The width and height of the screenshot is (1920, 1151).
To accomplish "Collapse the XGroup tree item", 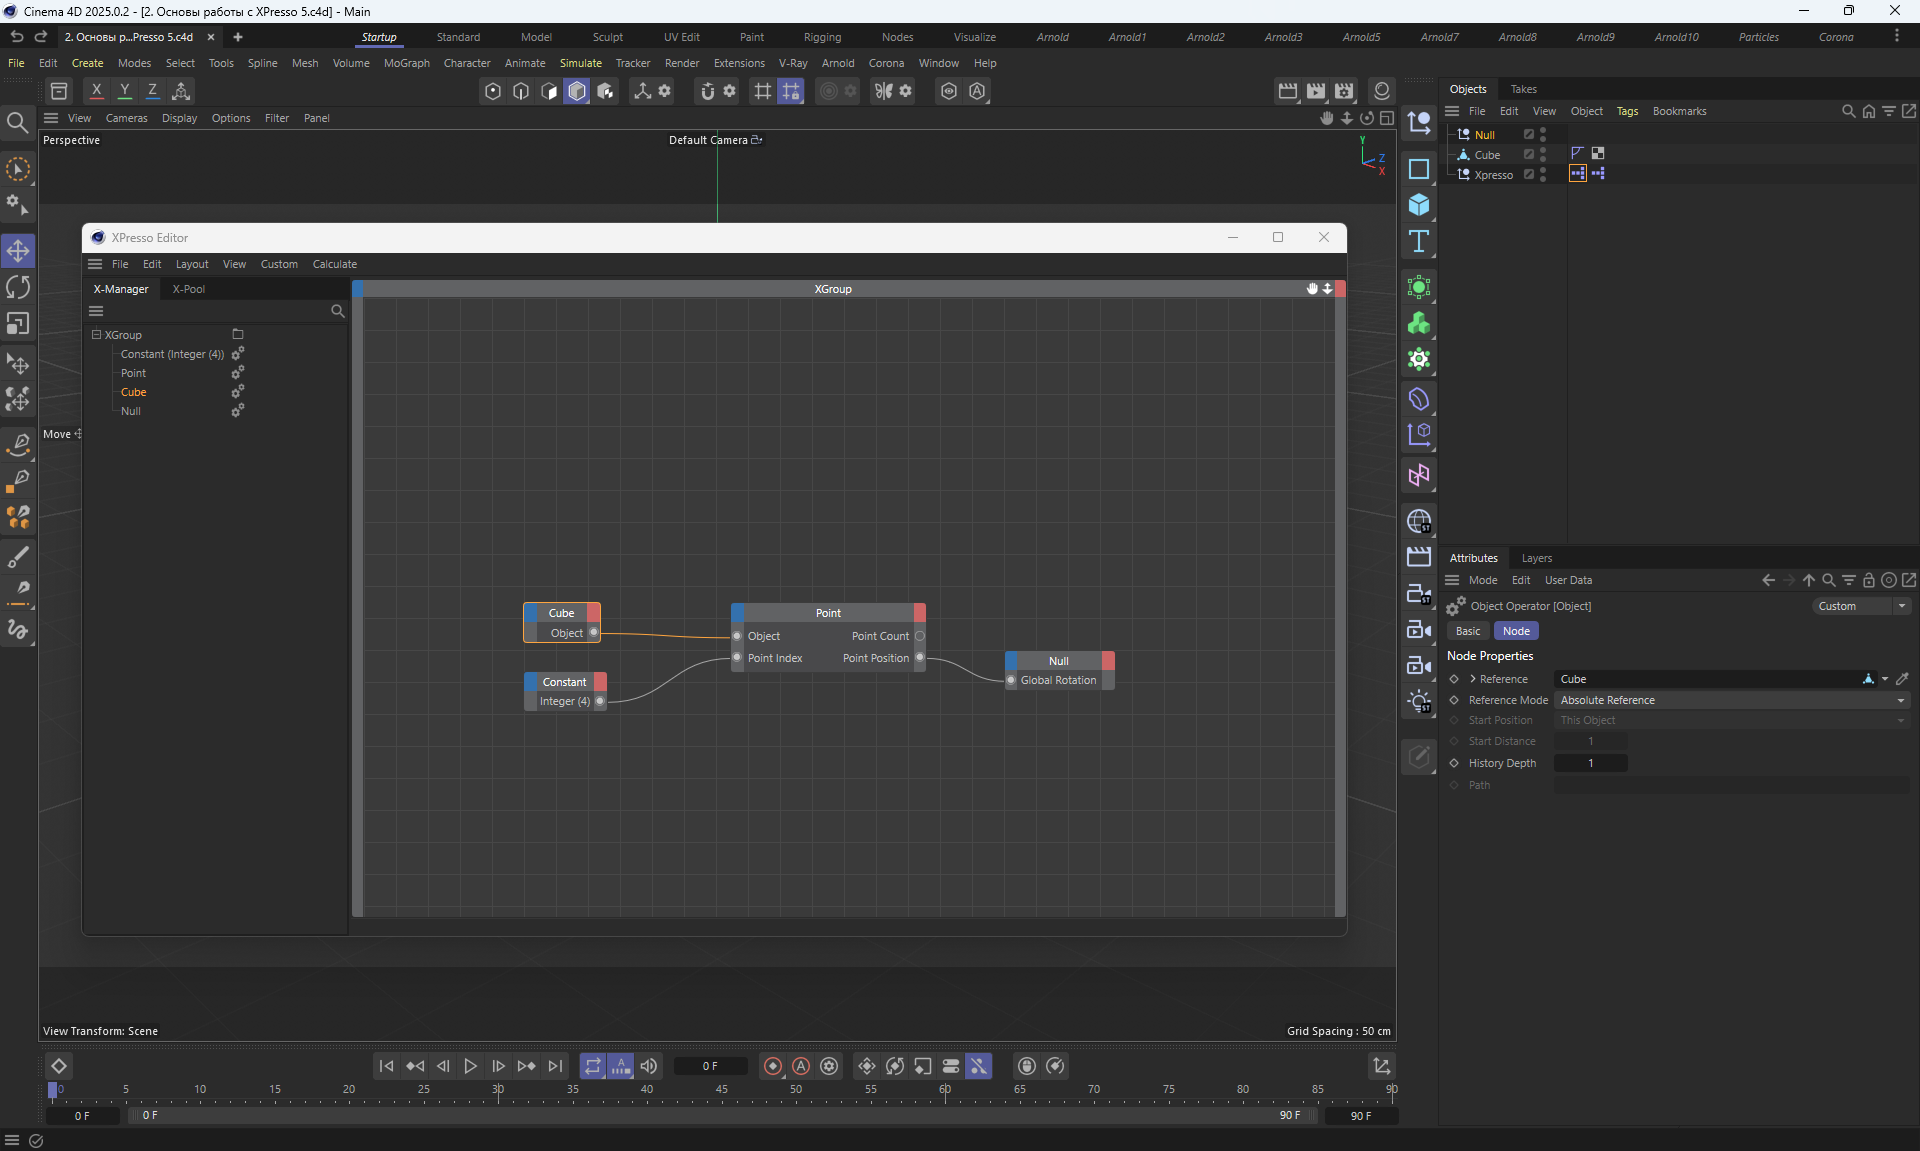I will pyautogui.click(x=97, y=335).
